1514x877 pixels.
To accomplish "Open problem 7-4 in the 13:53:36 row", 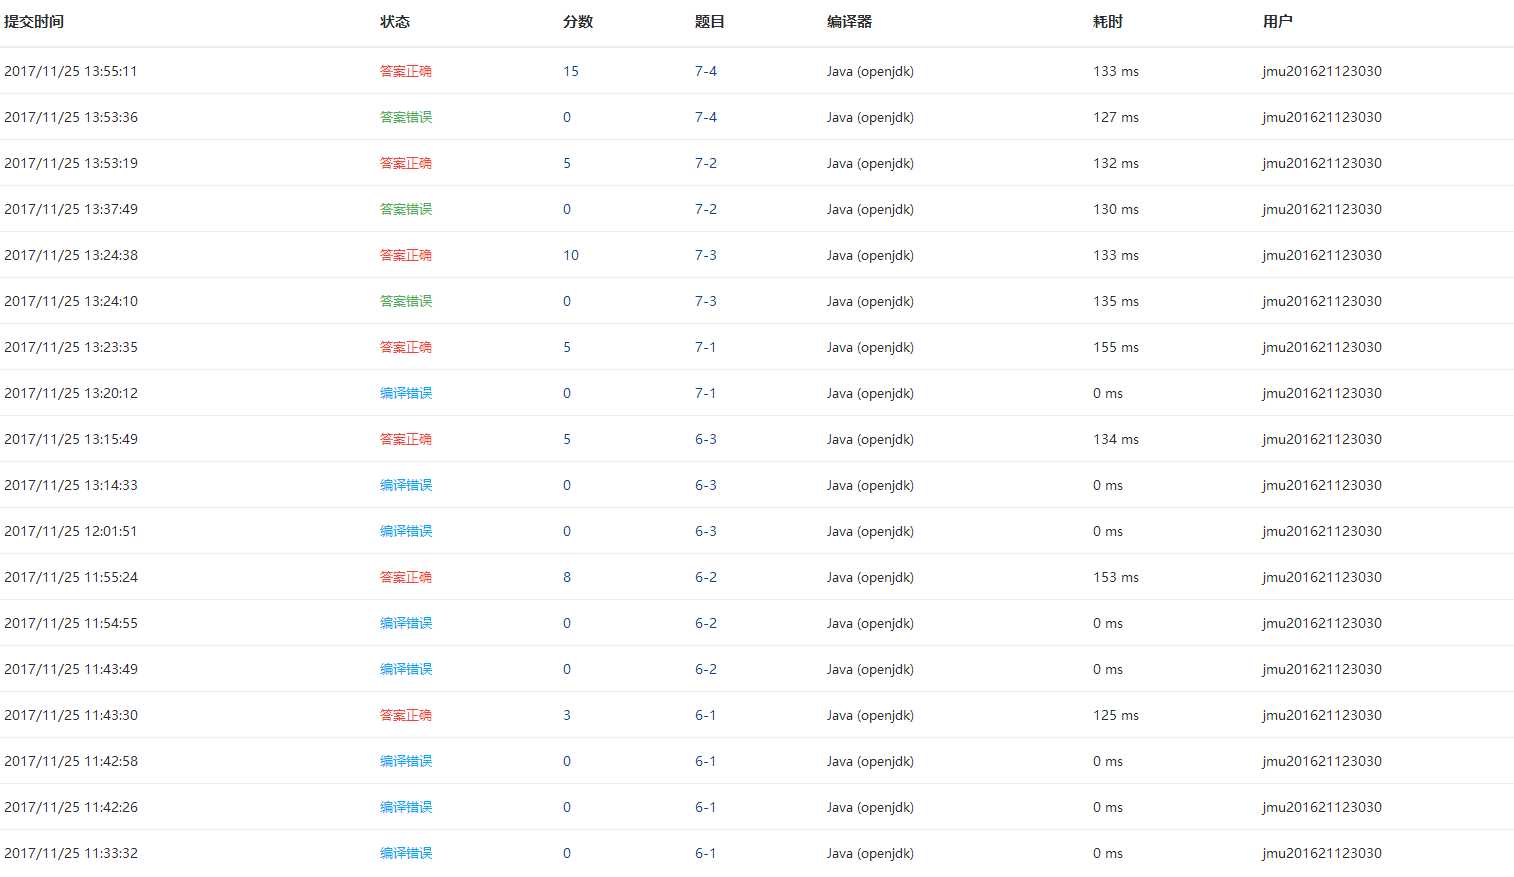I will click(x=706, y=117).
